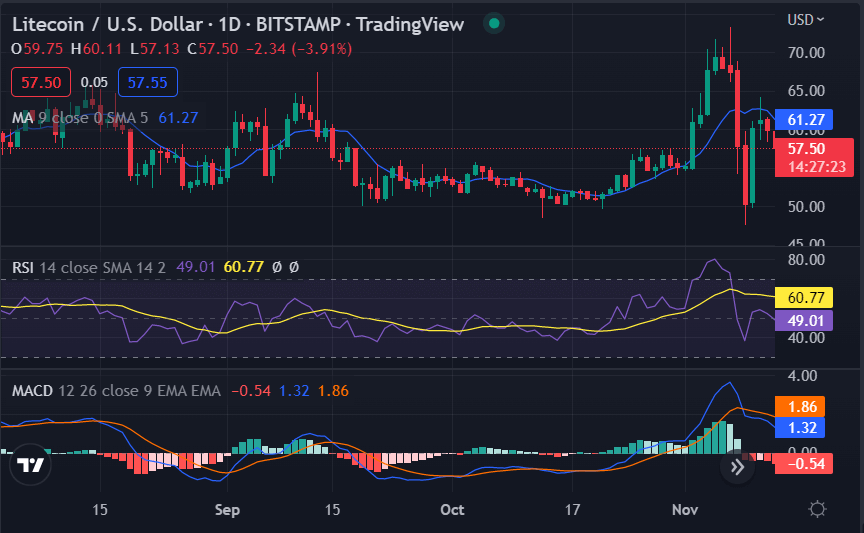Click the 70.00 price scale label
Screen dimensions: 864x533
point(806,53)
